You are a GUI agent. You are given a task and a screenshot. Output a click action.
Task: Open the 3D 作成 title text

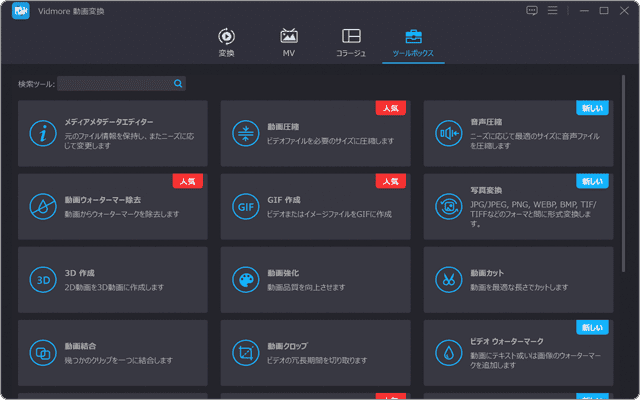click(x=80, y=273)
